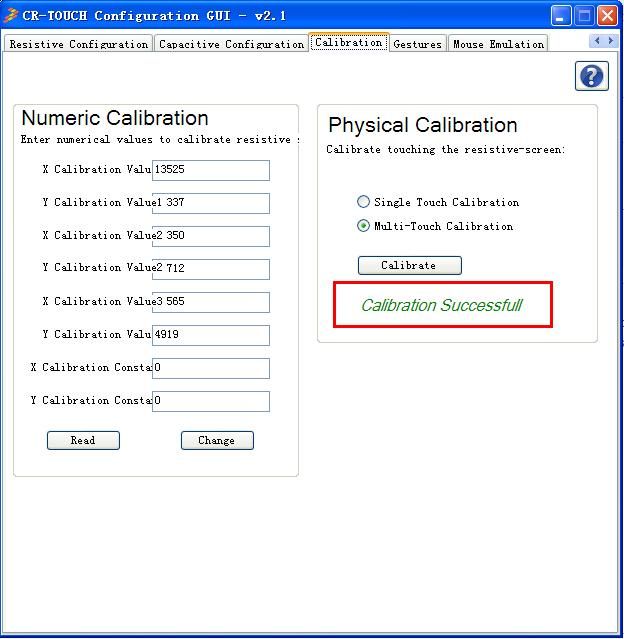This screenshot has width=624, height=639.
Task: Go to the Gestures tab
Action: 417,44
